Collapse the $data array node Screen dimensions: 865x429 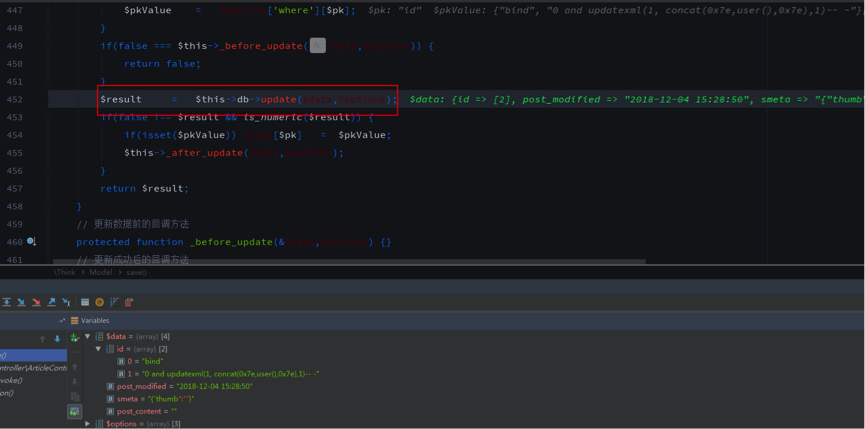tap(88, 337)
